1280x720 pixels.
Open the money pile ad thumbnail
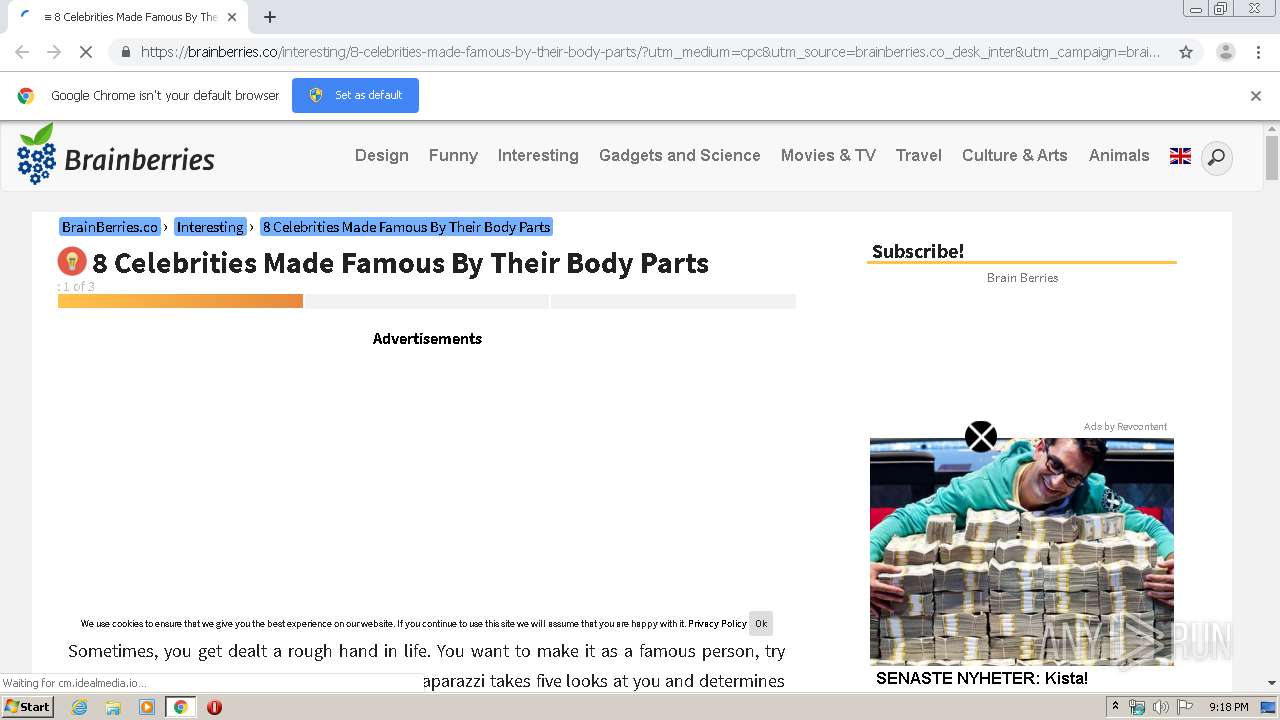point(1022,552)
